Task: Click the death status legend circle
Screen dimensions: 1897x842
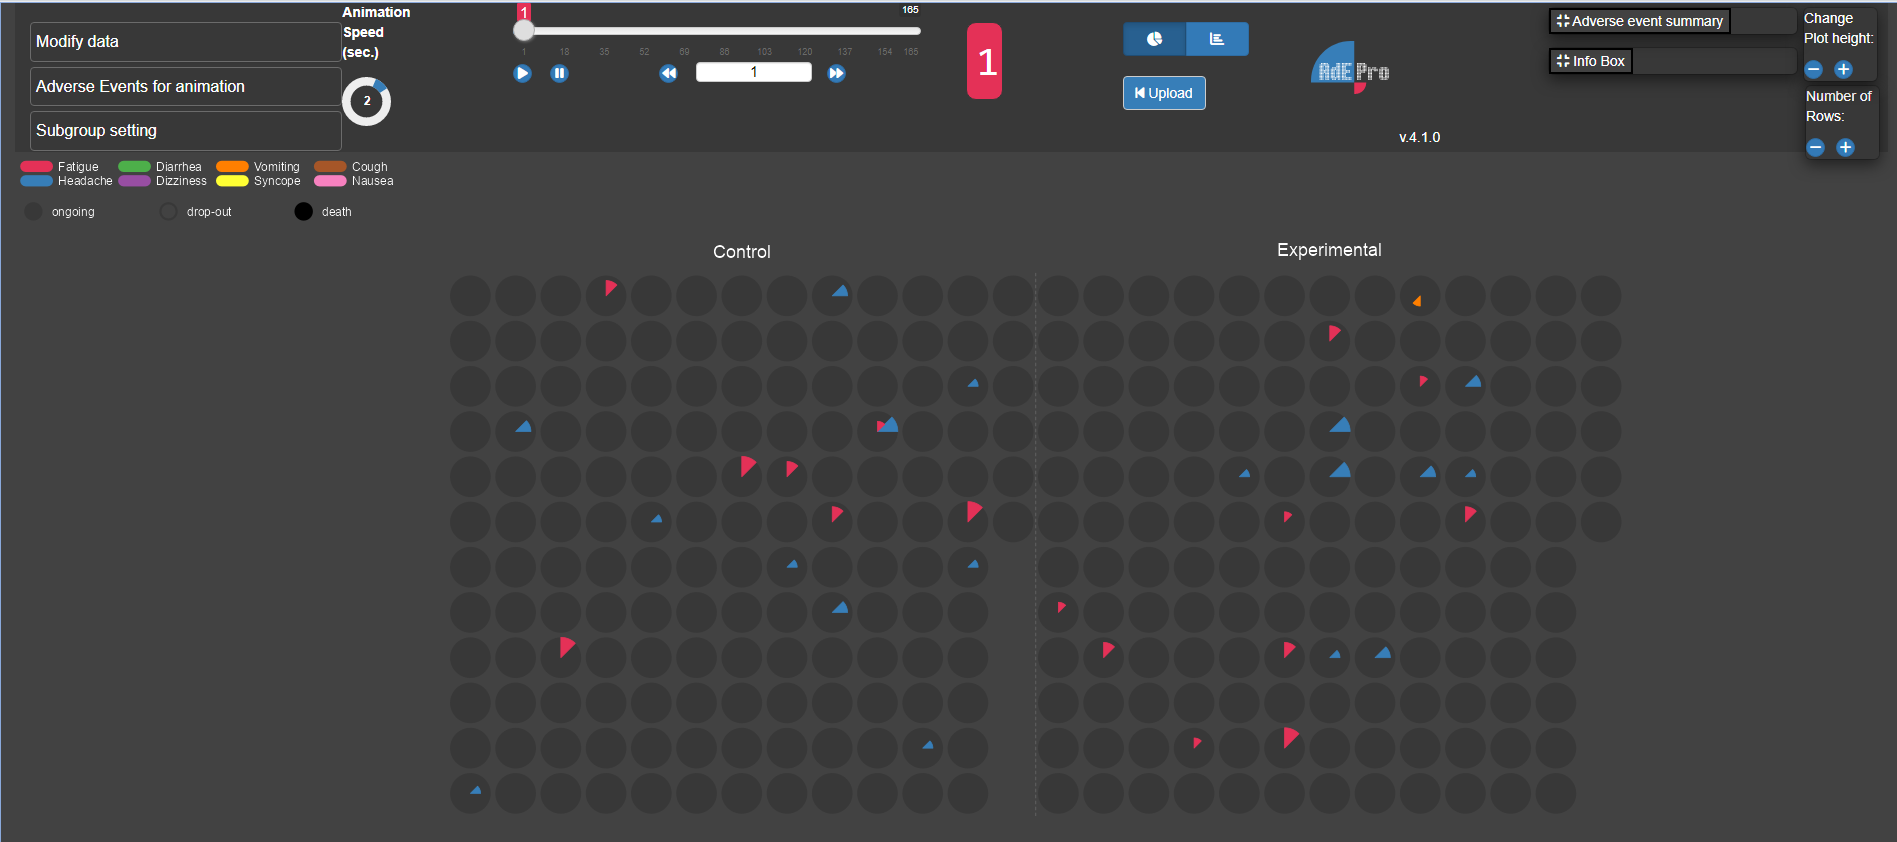Action: [x=303, y=212]
